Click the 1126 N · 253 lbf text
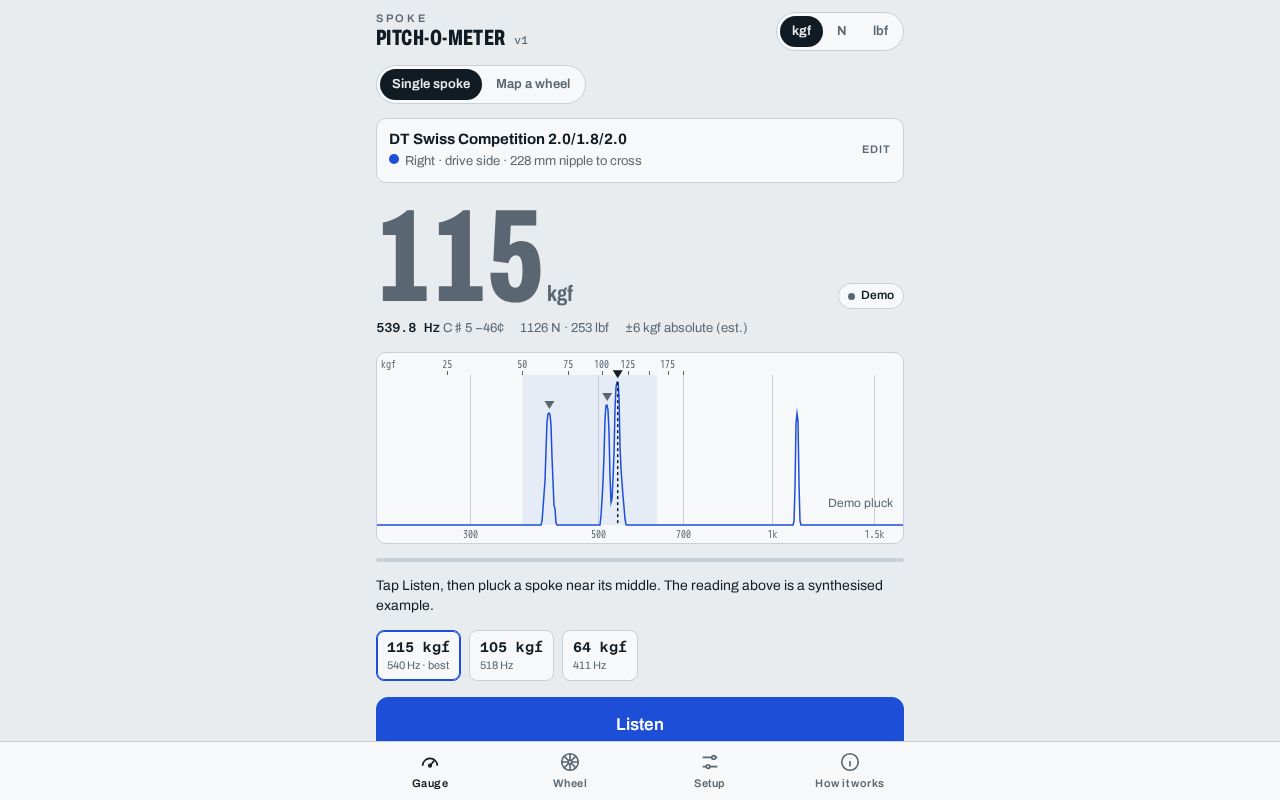Screen dimensions: 1280x800 [x=564, y=328]
